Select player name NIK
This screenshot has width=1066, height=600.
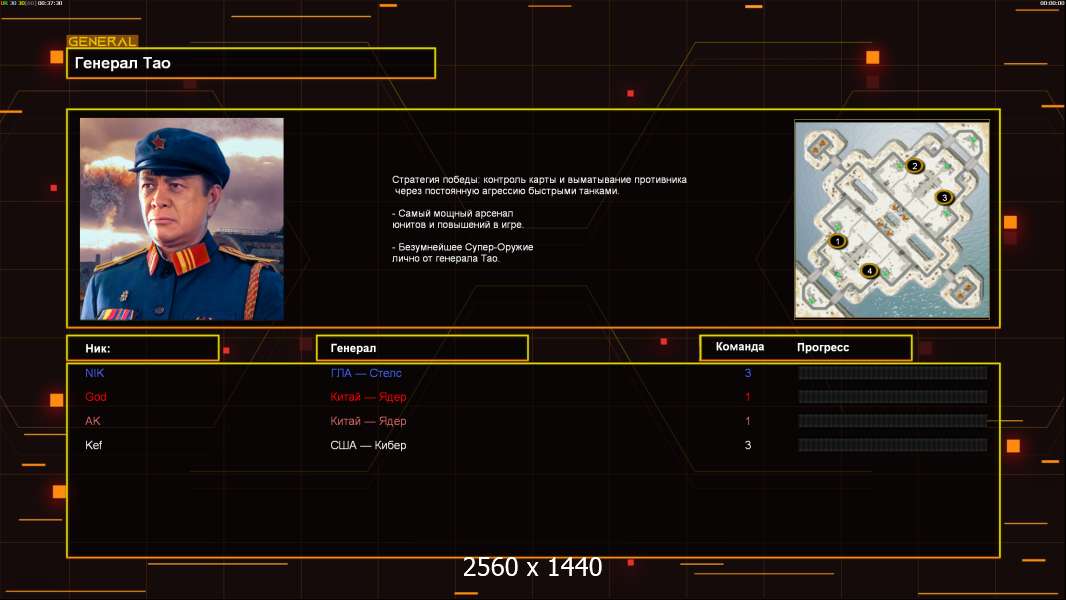coord(94,373)
